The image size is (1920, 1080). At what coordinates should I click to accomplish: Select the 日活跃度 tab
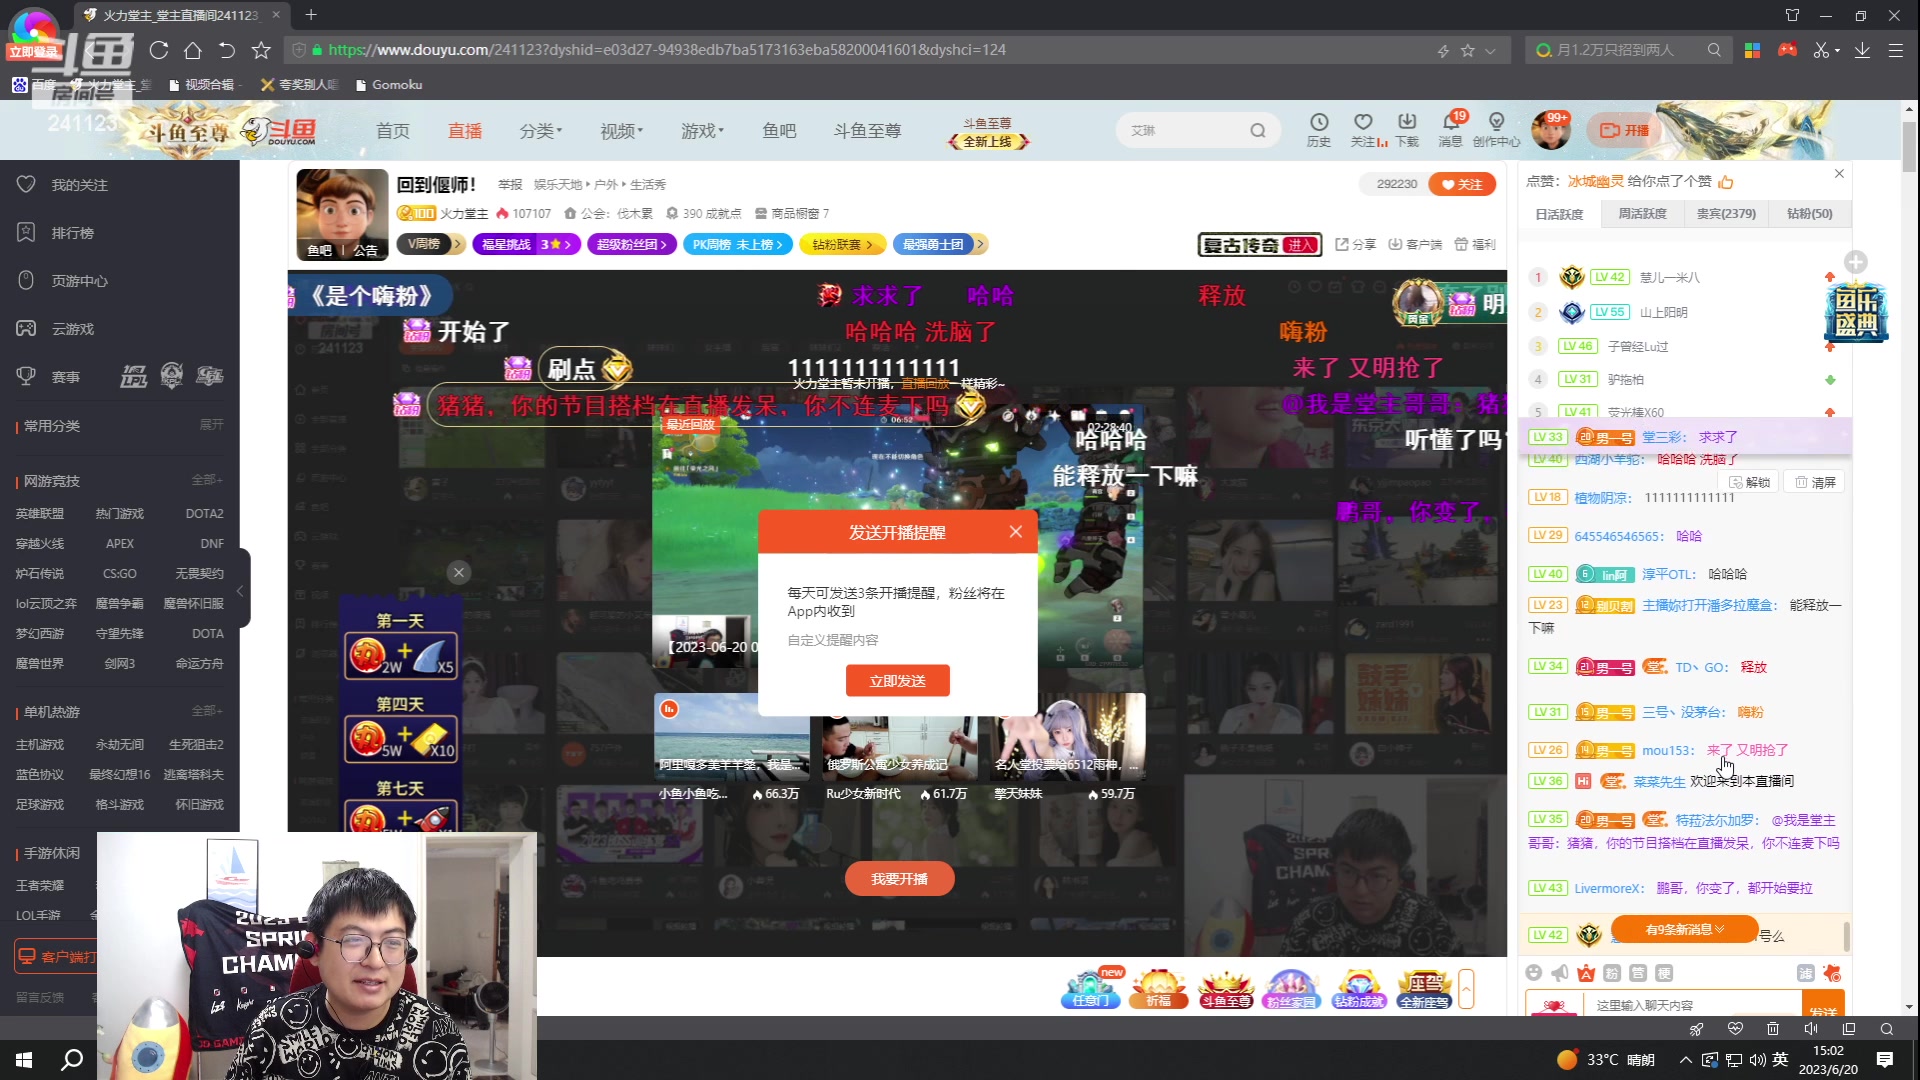[1560, 214]
